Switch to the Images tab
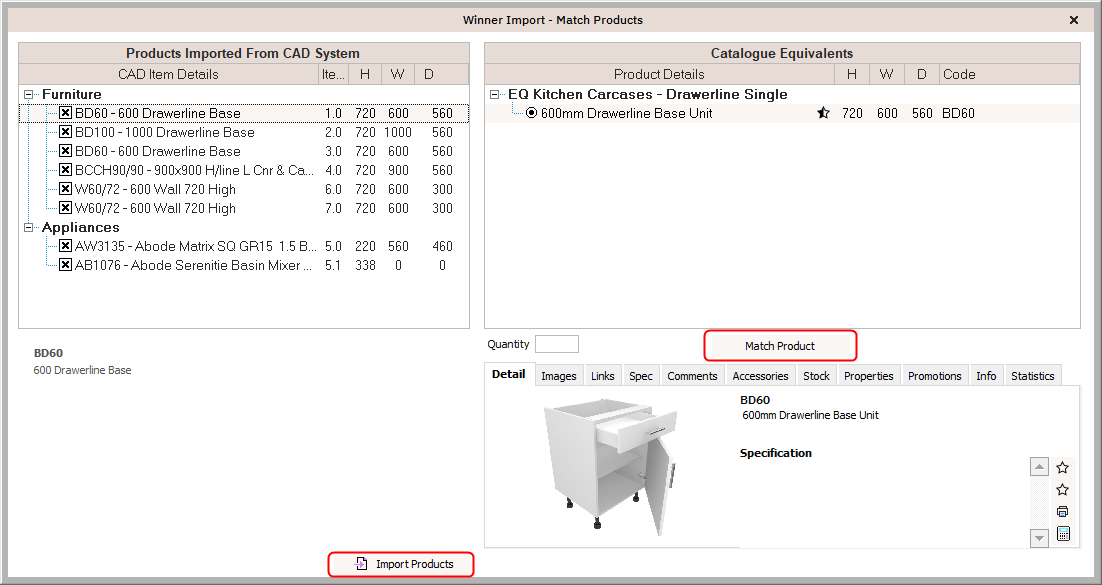Image resolution: width=1102 pixels, height=585 pixels. (559, 376)
